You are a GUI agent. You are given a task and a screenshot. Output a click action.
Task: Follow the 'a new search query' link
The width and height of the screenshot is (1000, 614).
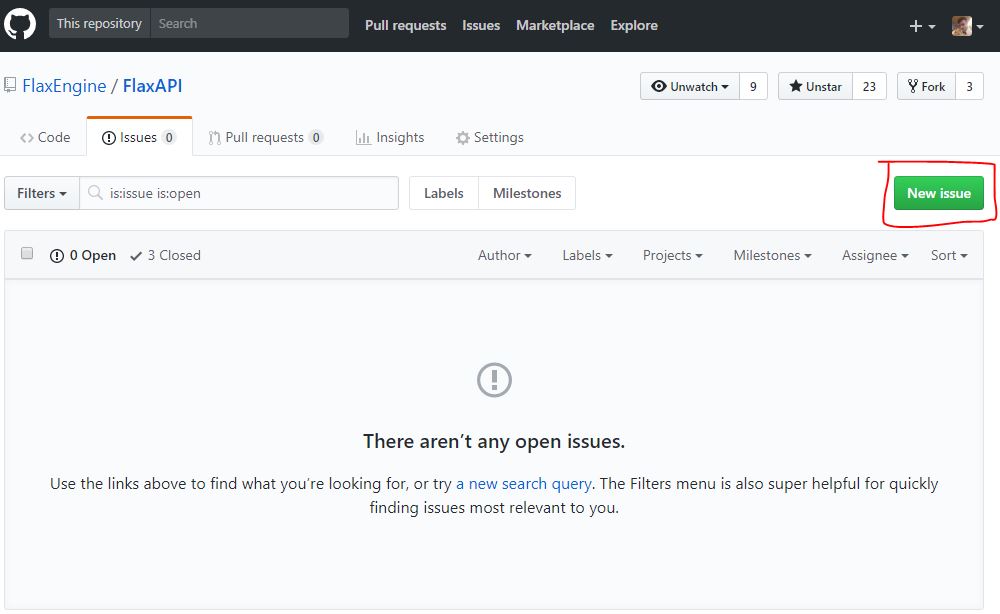pyautogui.click(x=524, y=483)
